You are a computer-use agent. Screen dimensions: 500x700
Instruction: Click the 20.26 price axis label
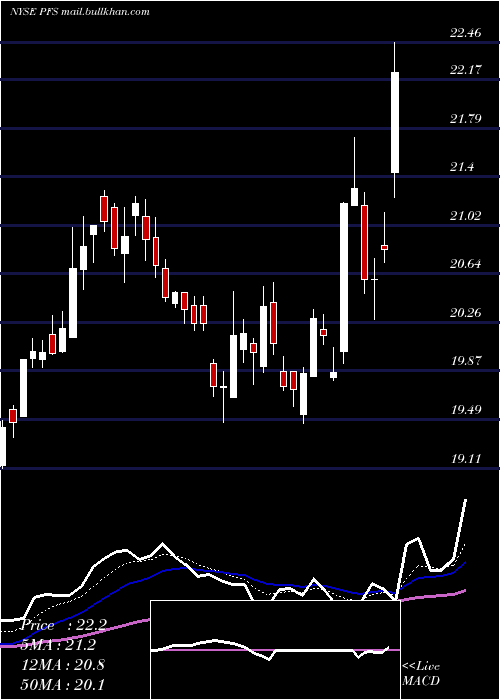tap(466, 312)
